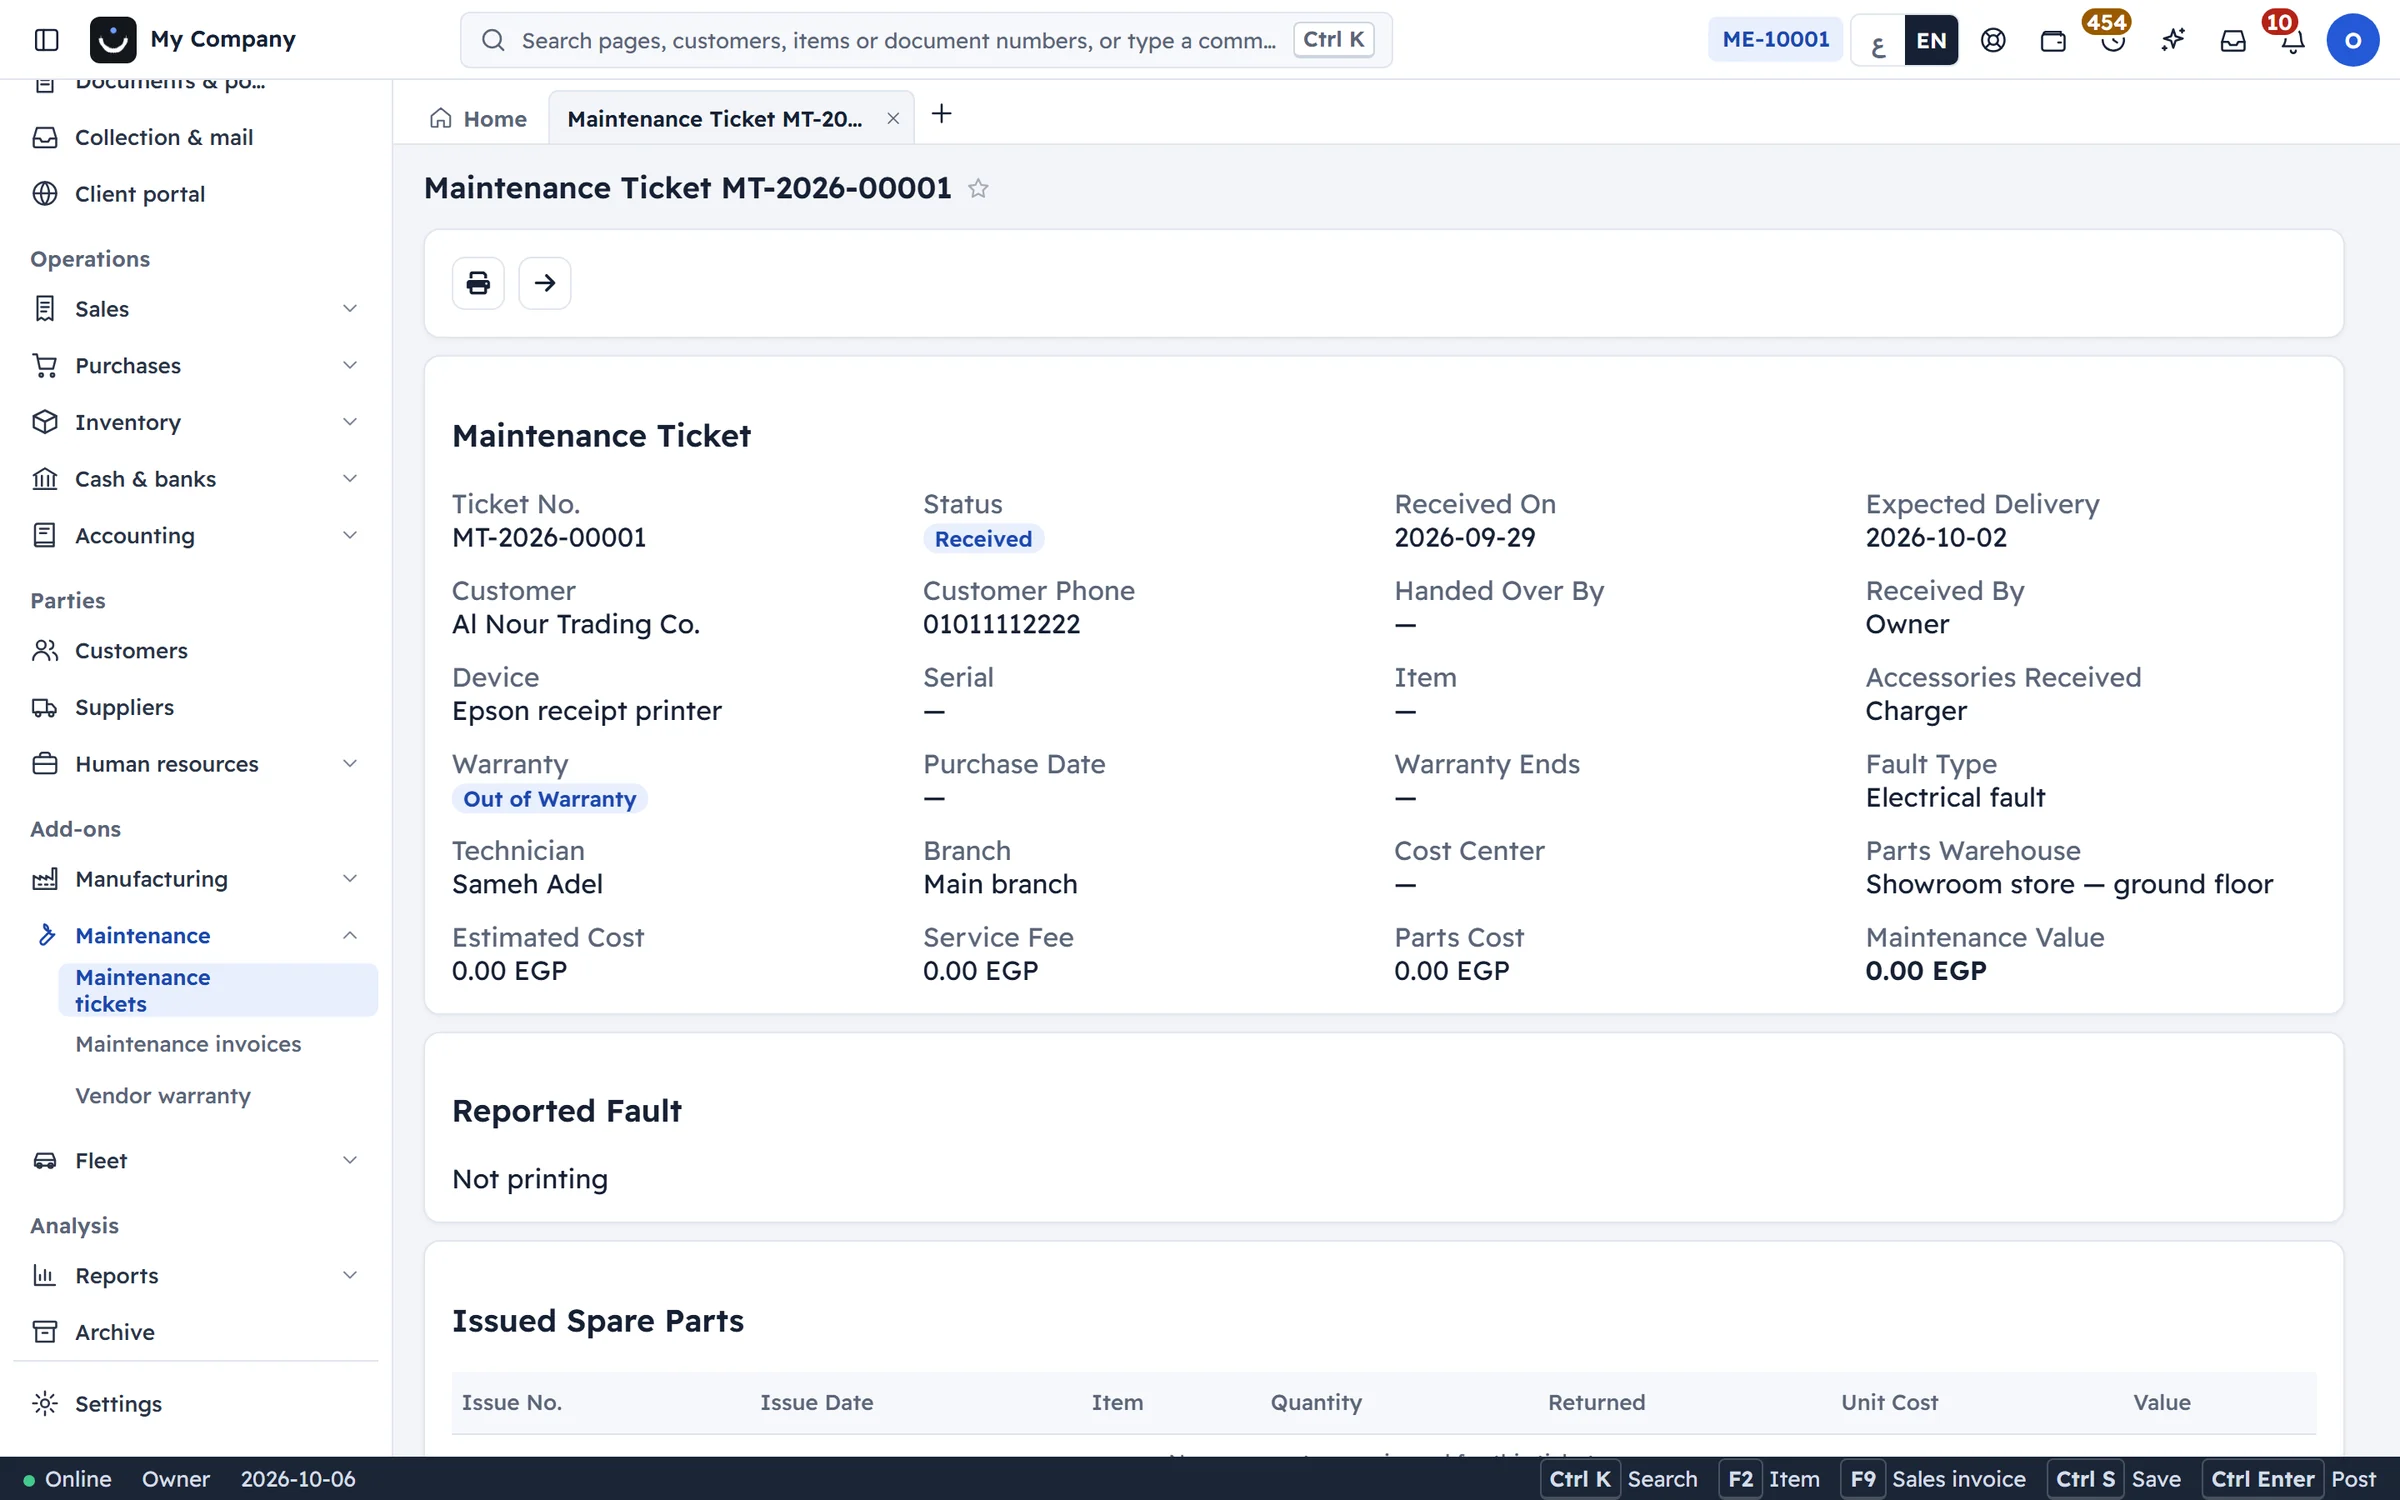The height and width of the screenshot is (1500, 2400).
Task: Expand the Human resources menu
Action: point(196,764)
